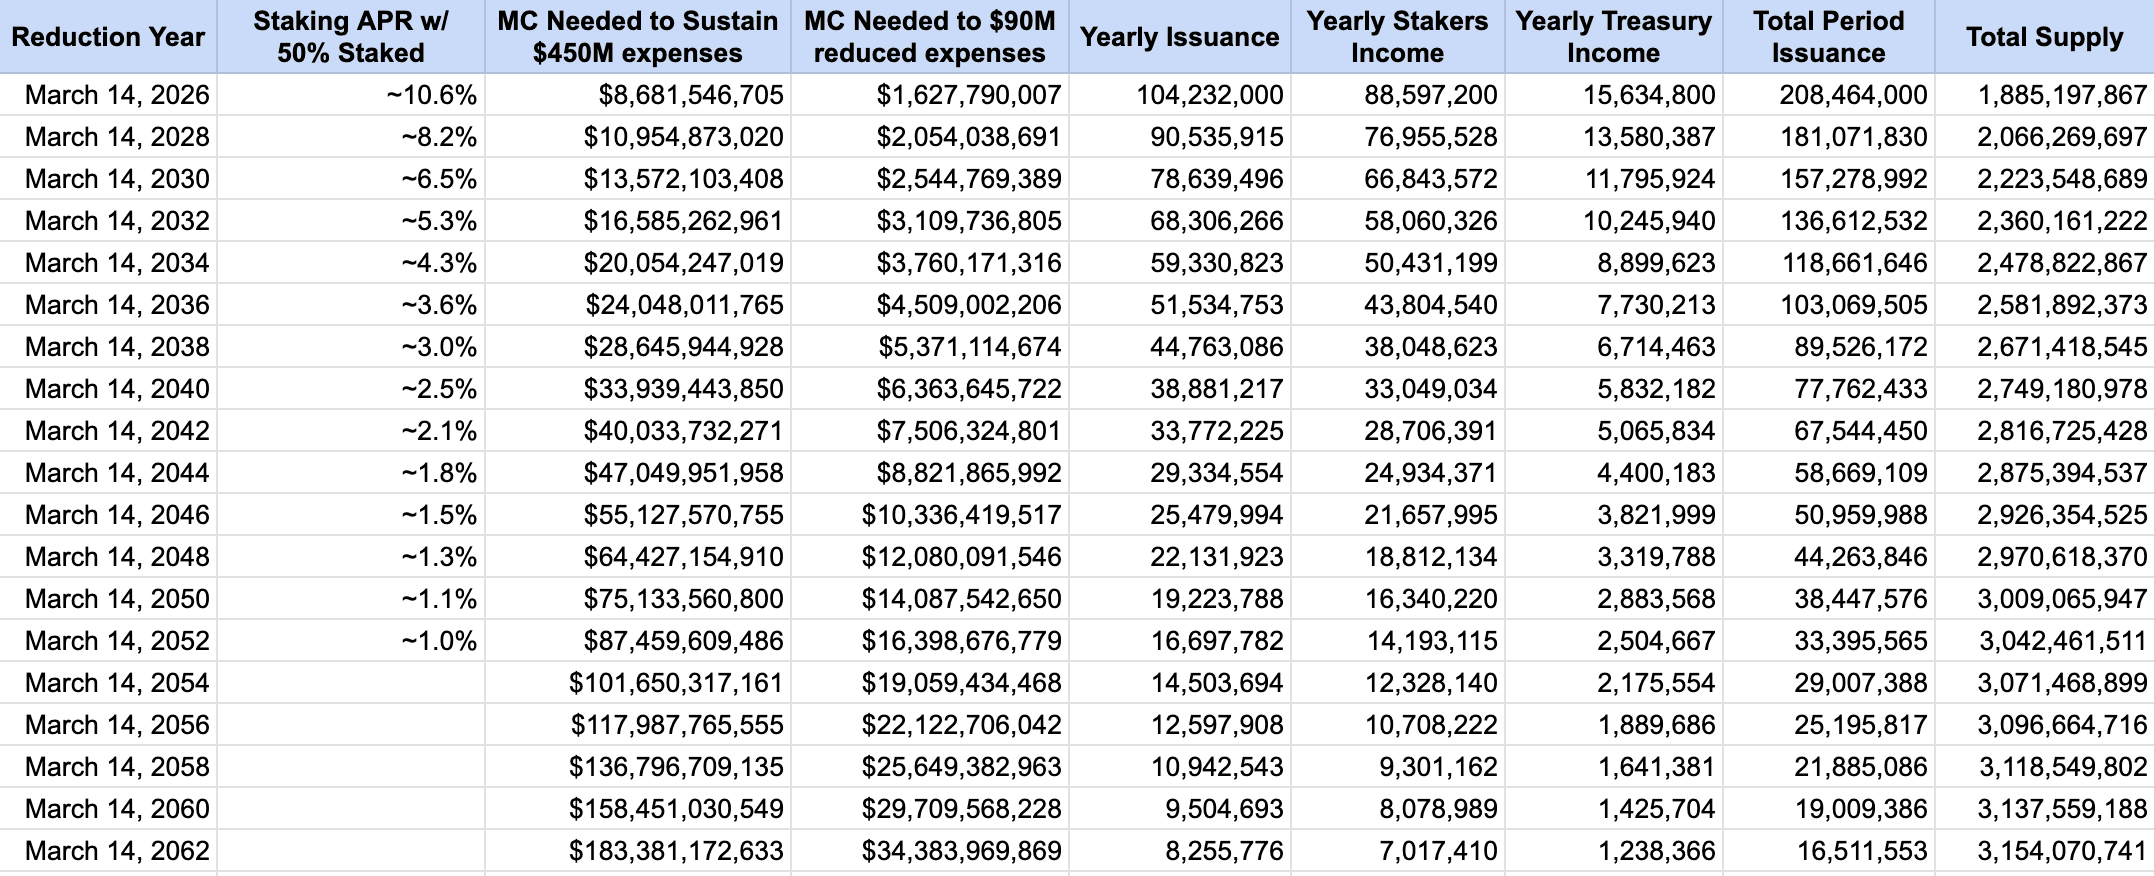The width and height of the screenshot is (2154, 876).
Task: Click the ~10.6% staking APR cell
Action: click(x=431, y=95)
